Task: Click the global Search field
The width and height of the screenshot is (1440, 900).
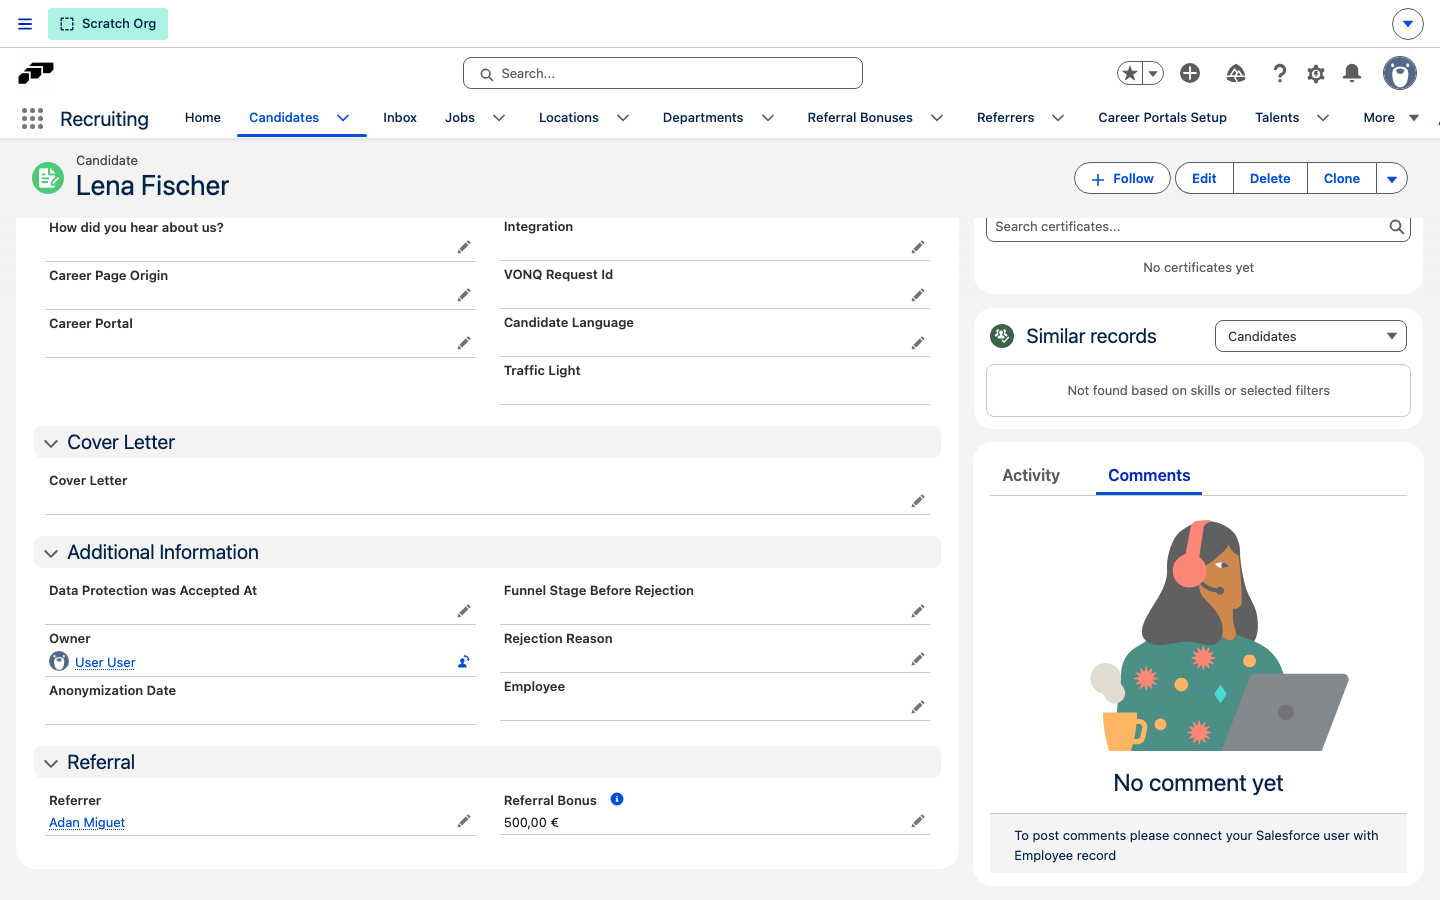Action: pos(663,73)
